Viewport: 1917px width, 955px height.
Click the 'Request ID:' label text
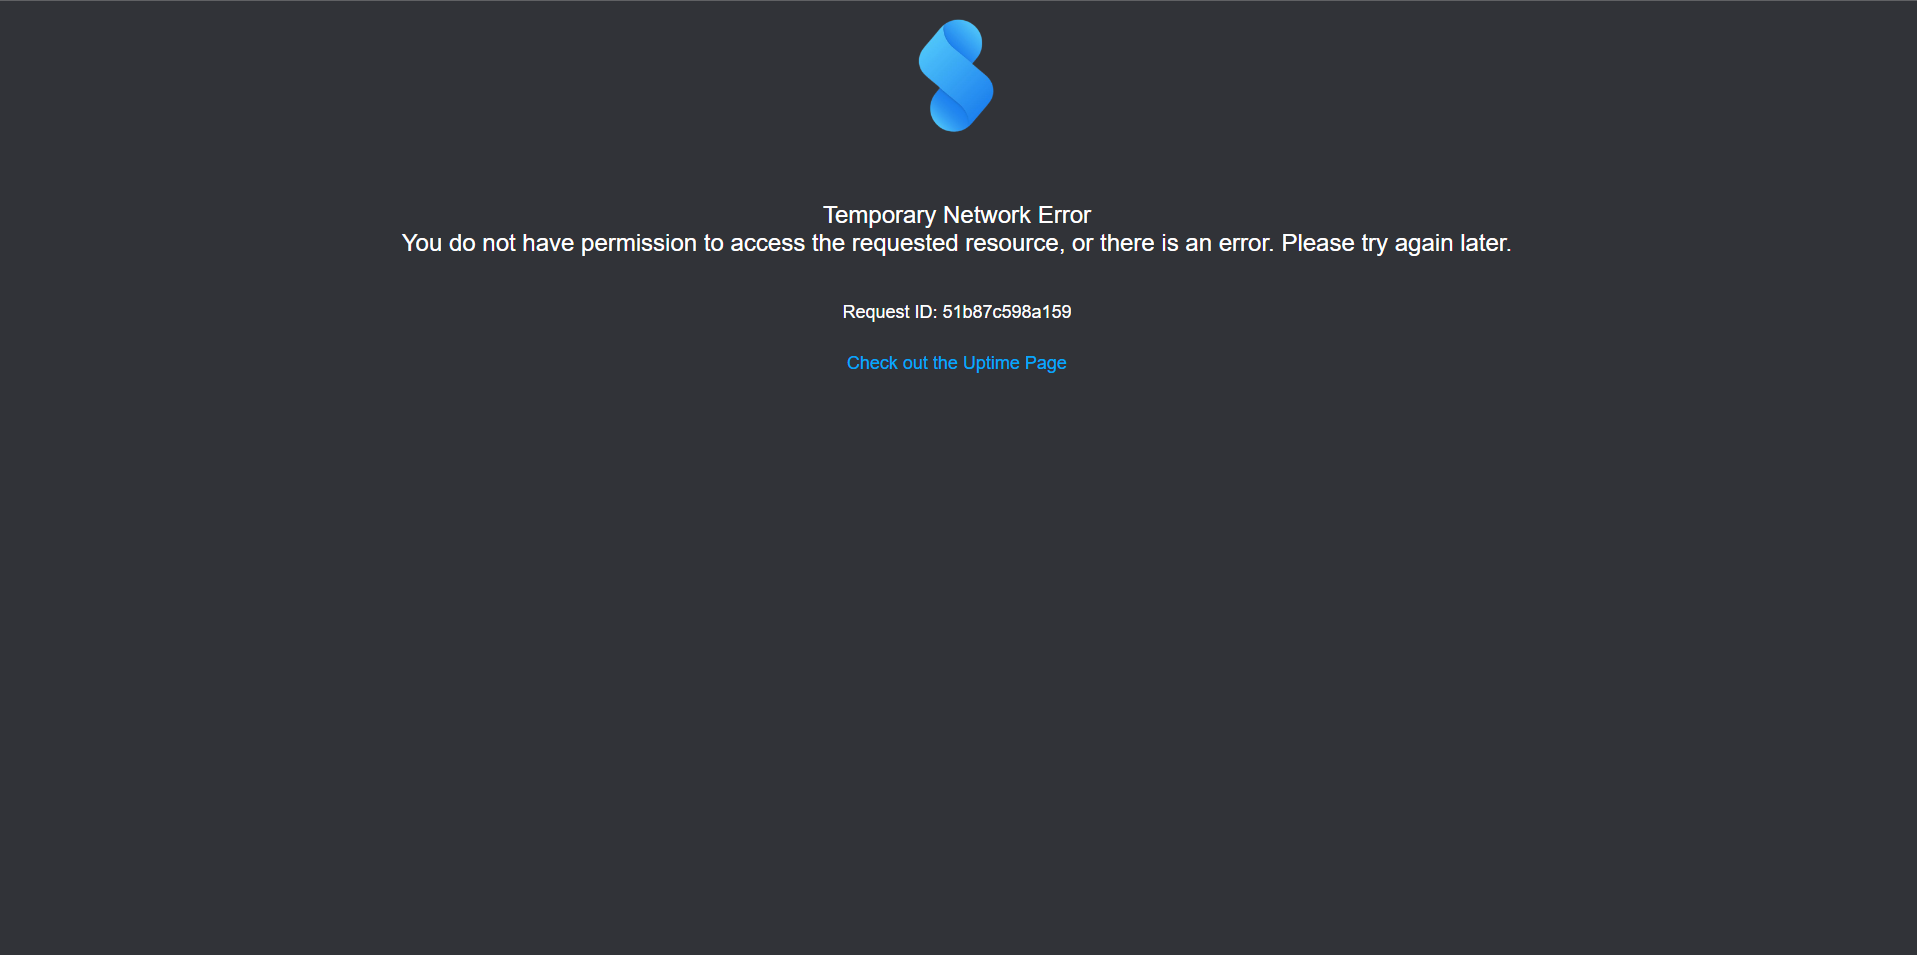[889, 312]
